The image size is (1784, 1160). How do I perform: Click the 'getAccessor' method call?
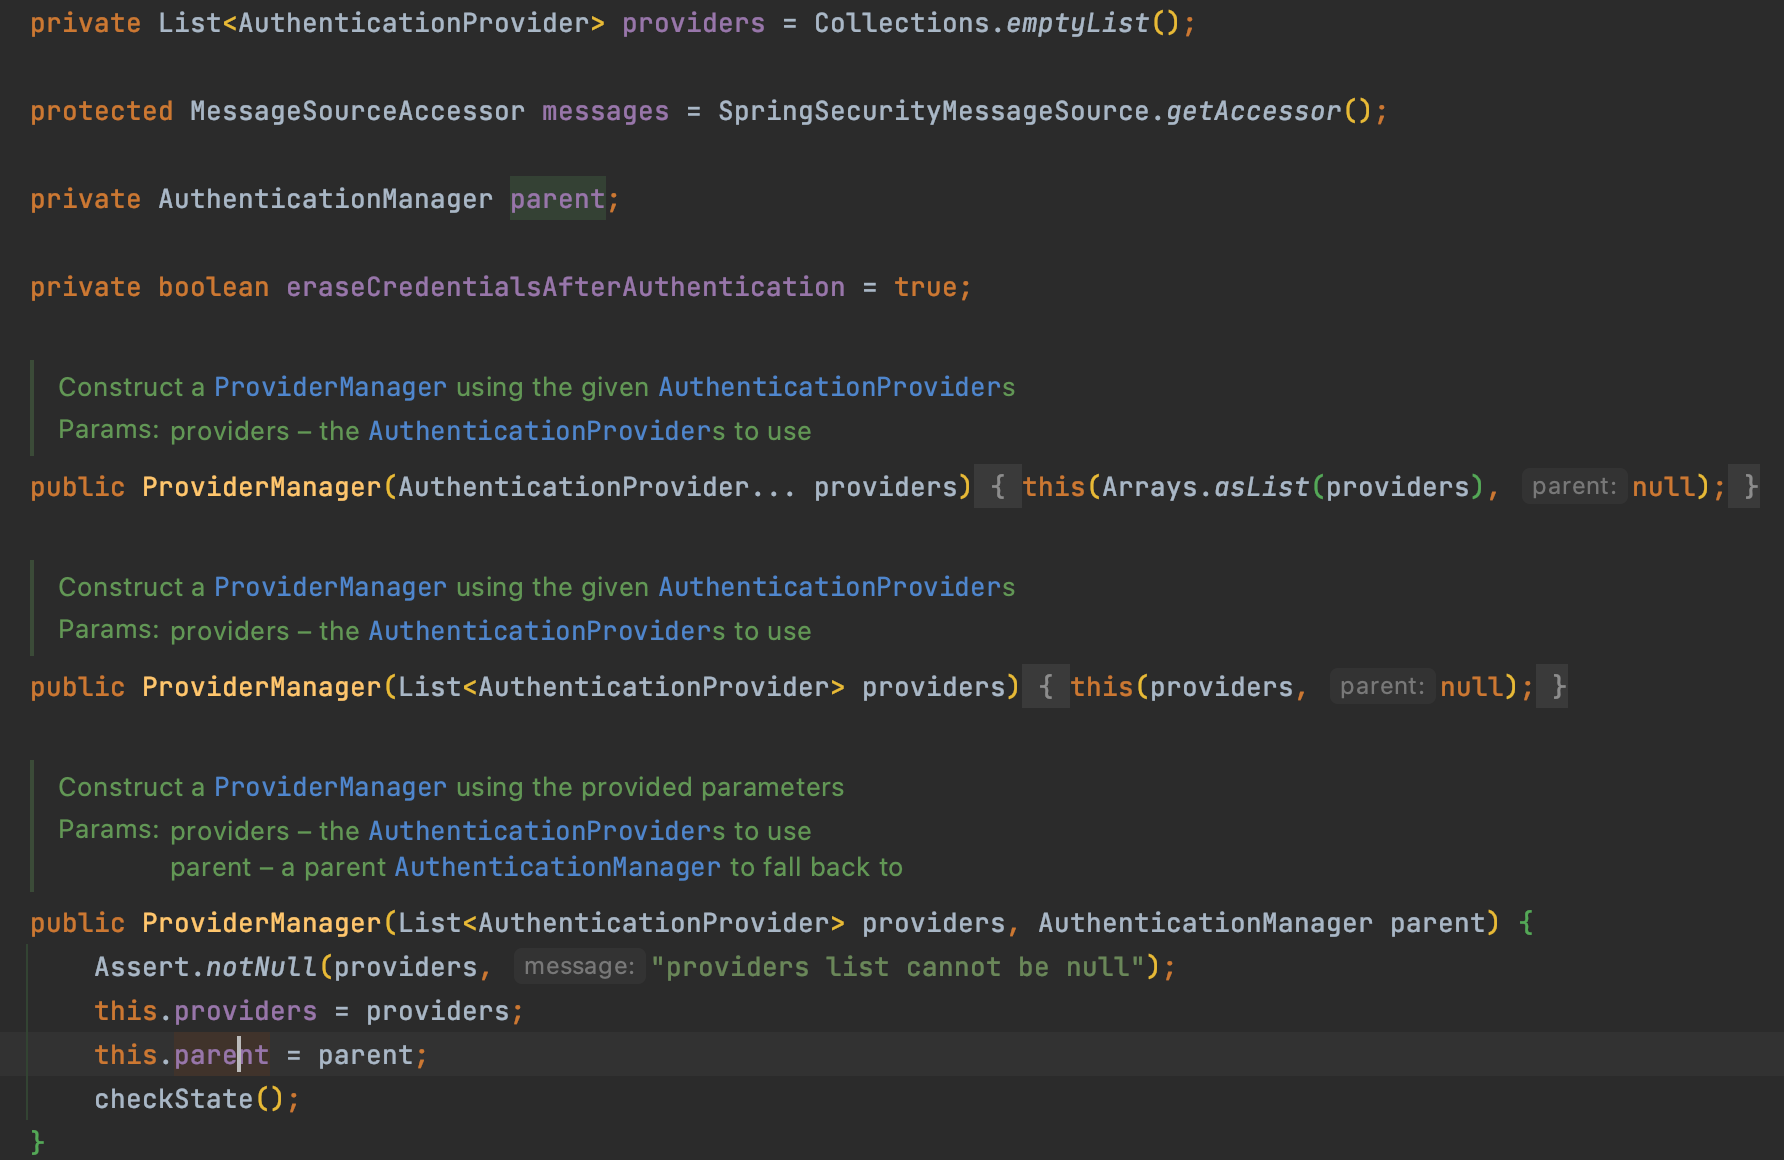tap(1253, 111)
